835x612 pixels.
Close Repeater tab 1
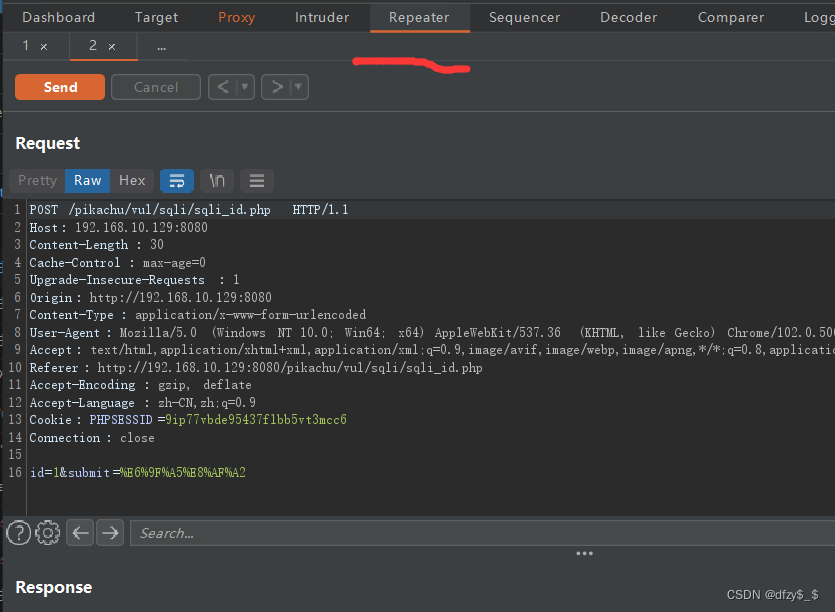44,47
